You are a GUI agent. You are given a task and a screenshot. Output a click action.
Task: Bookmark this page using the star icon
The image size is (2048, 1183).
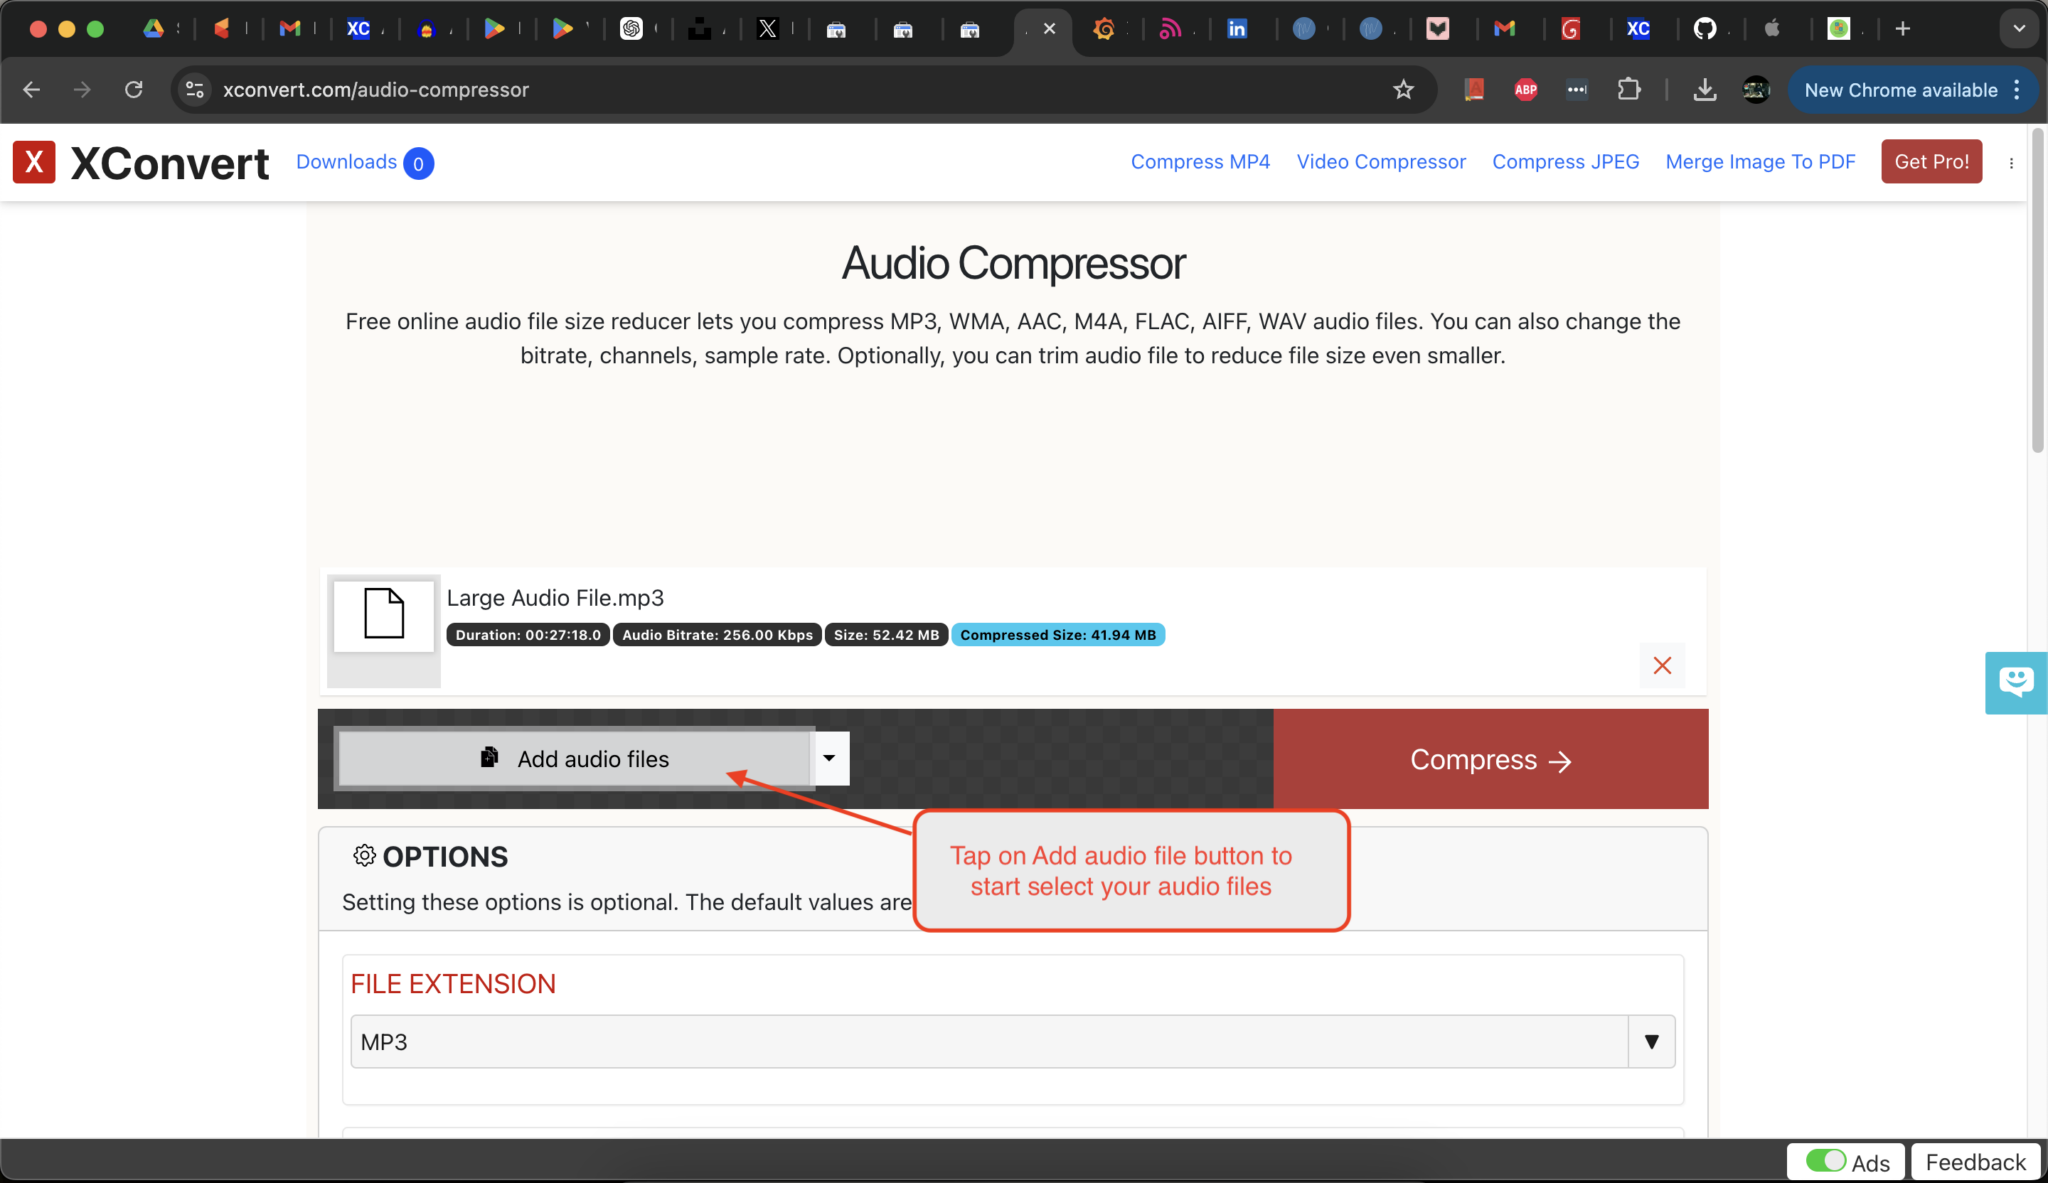tap(1404, 89)
